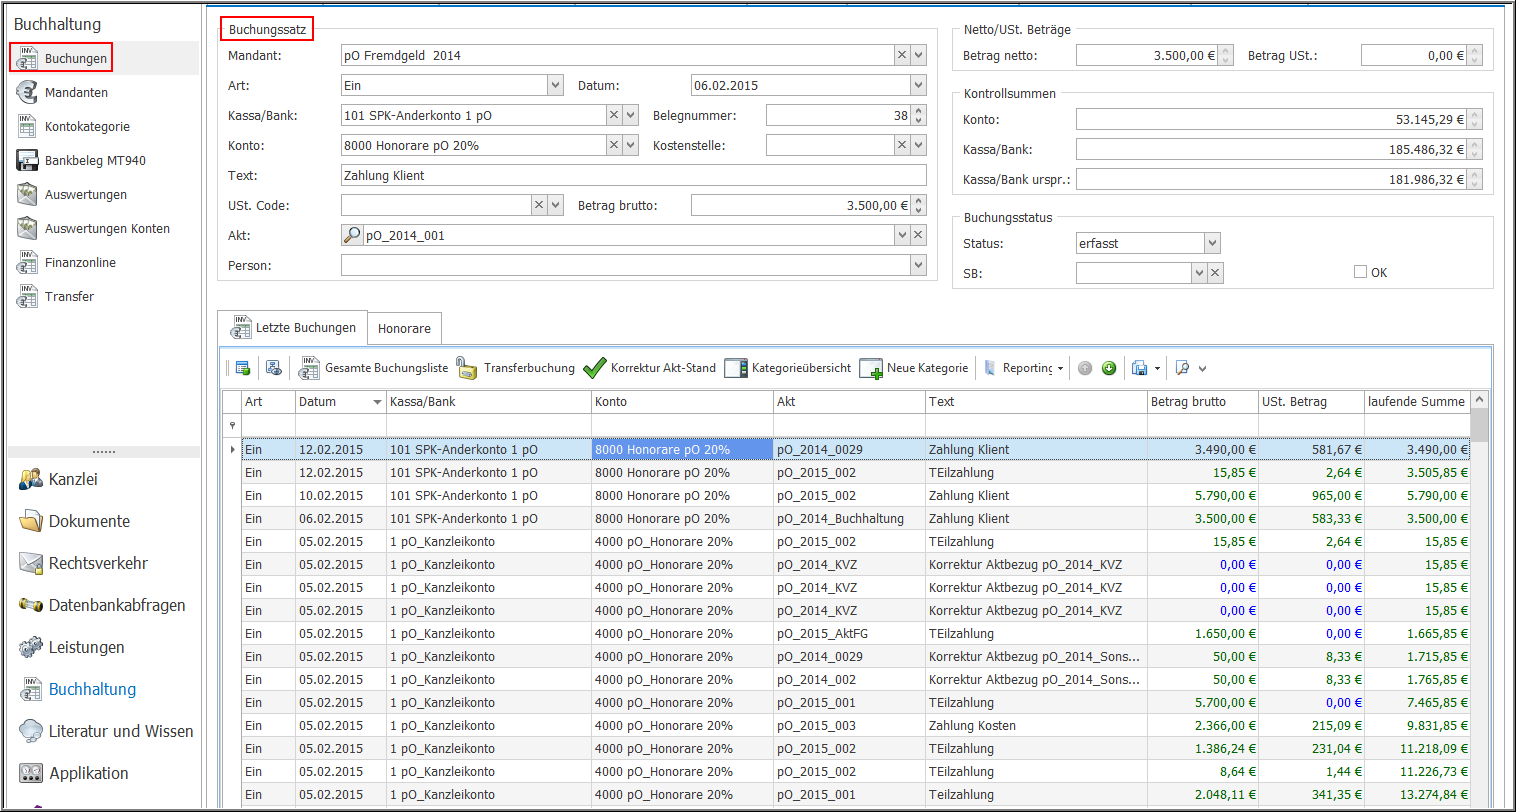Open the Art dropdown showing Ein
Viewport: 1516px width, 812px height.
point(556,86)
